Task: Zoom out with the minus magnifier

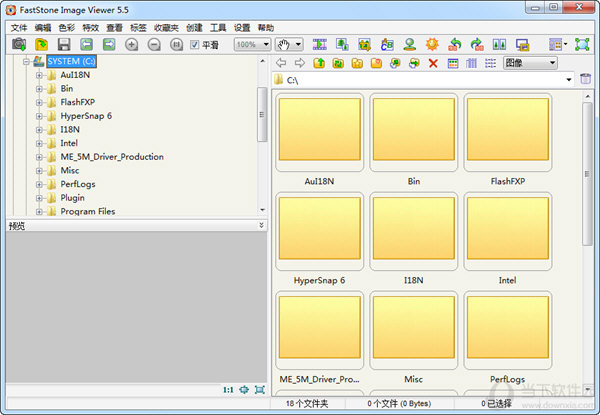Action: (154, 44)
